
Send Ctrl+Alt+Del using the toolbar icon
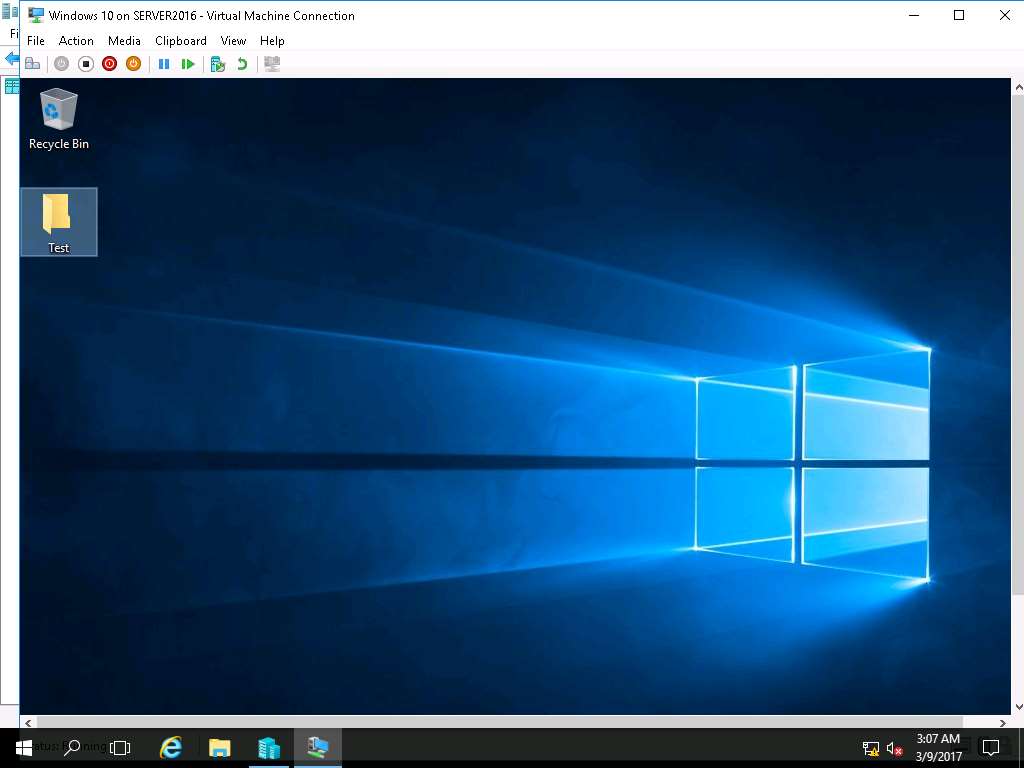coord(32,64)
